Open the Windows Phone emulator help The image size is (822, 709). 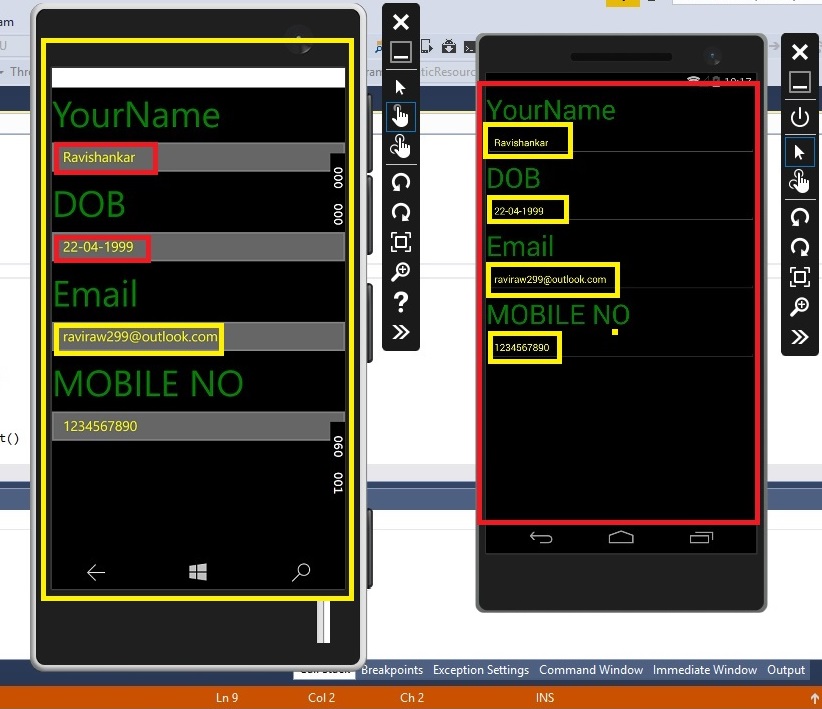(400, 302)
